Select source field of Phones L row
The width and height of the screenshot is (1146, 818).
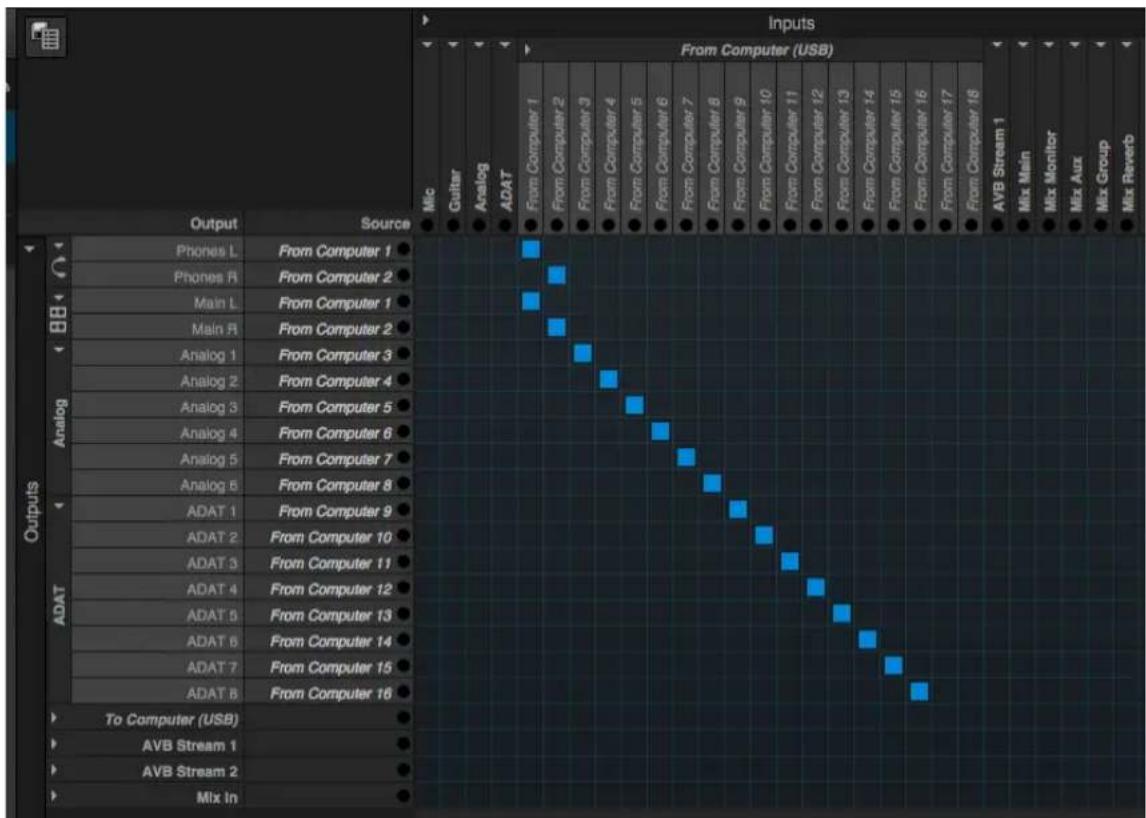327,251
